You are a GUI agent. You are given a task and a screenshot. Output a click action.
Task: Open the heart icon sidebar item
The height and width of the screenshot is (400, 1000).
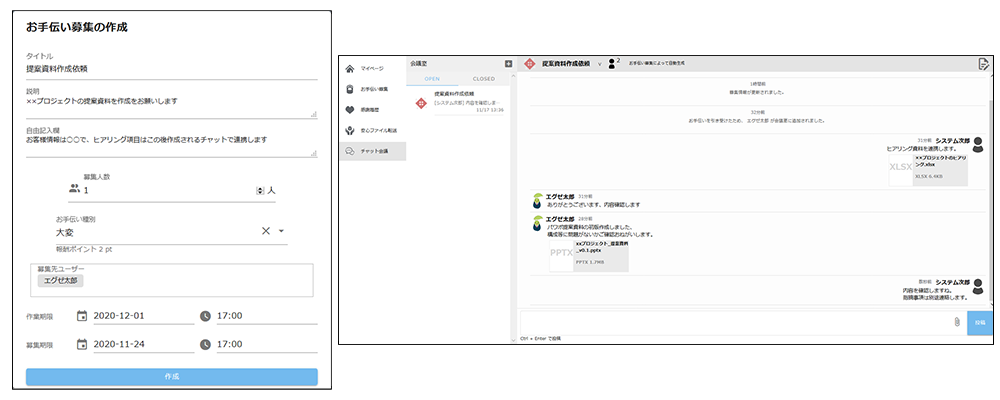click(372, 110)
